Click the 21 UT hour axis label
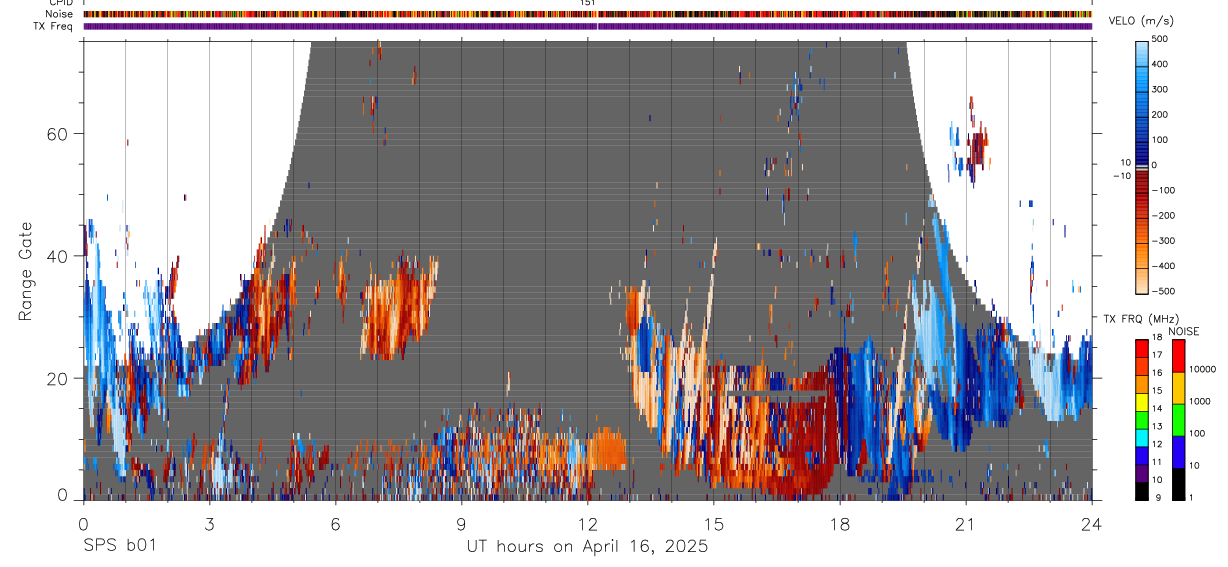This screenshot has width=1228, height=567. (x=965, y=523)
